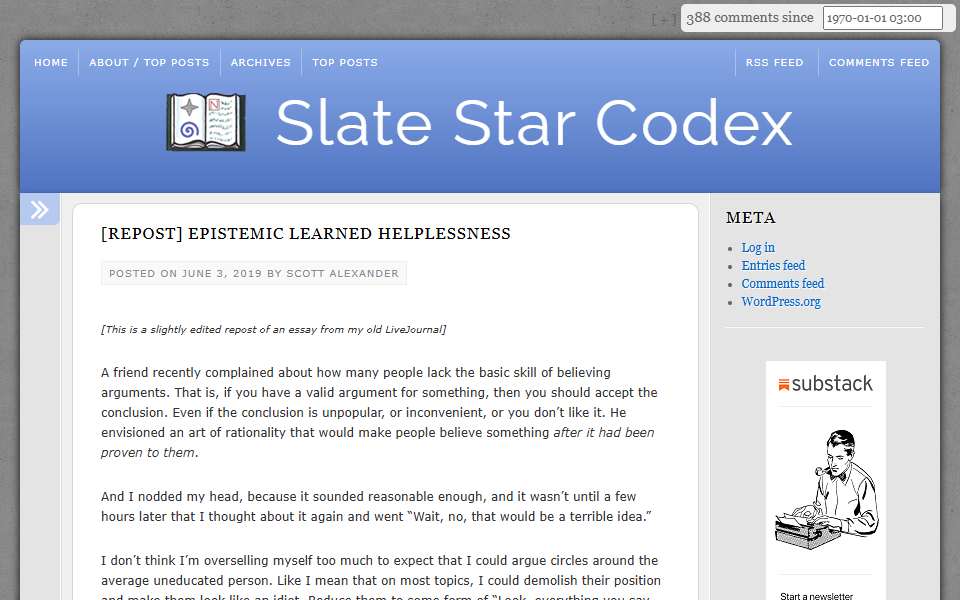Click 'Start a newsletter' text in ad
The width and height of the screenshot is (960, 600).
click(x=816, y=596)
